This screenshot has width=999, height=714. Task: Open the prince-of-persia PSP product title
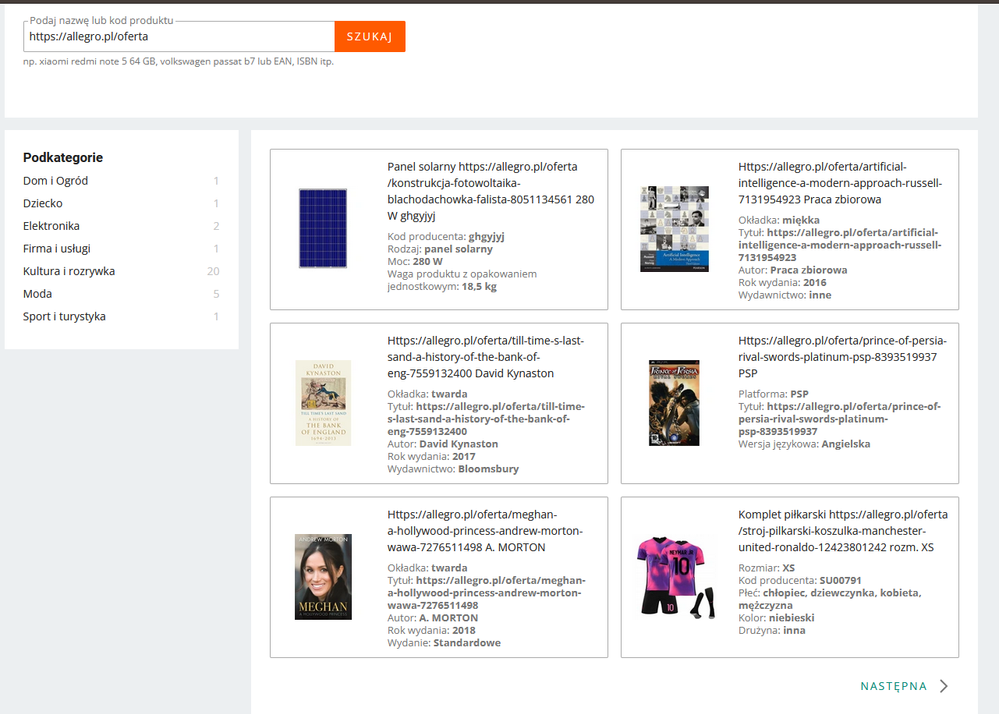[x=842, y=357]
